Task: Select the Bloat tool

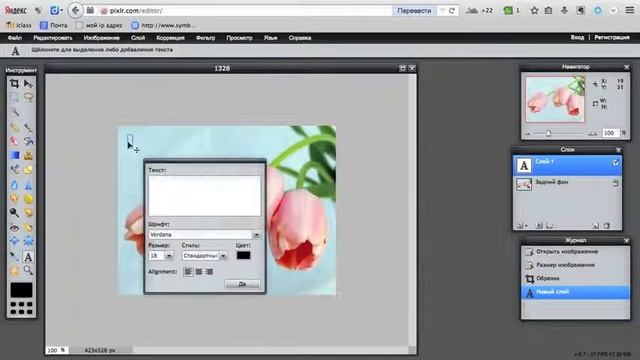Action: pyautogui.click(x=14, y=241)
